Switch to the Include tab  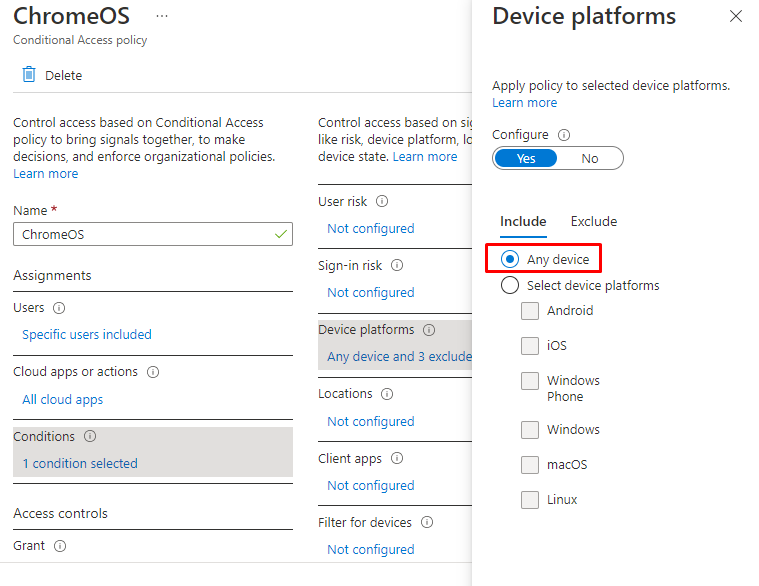click(x=523, y=221)
